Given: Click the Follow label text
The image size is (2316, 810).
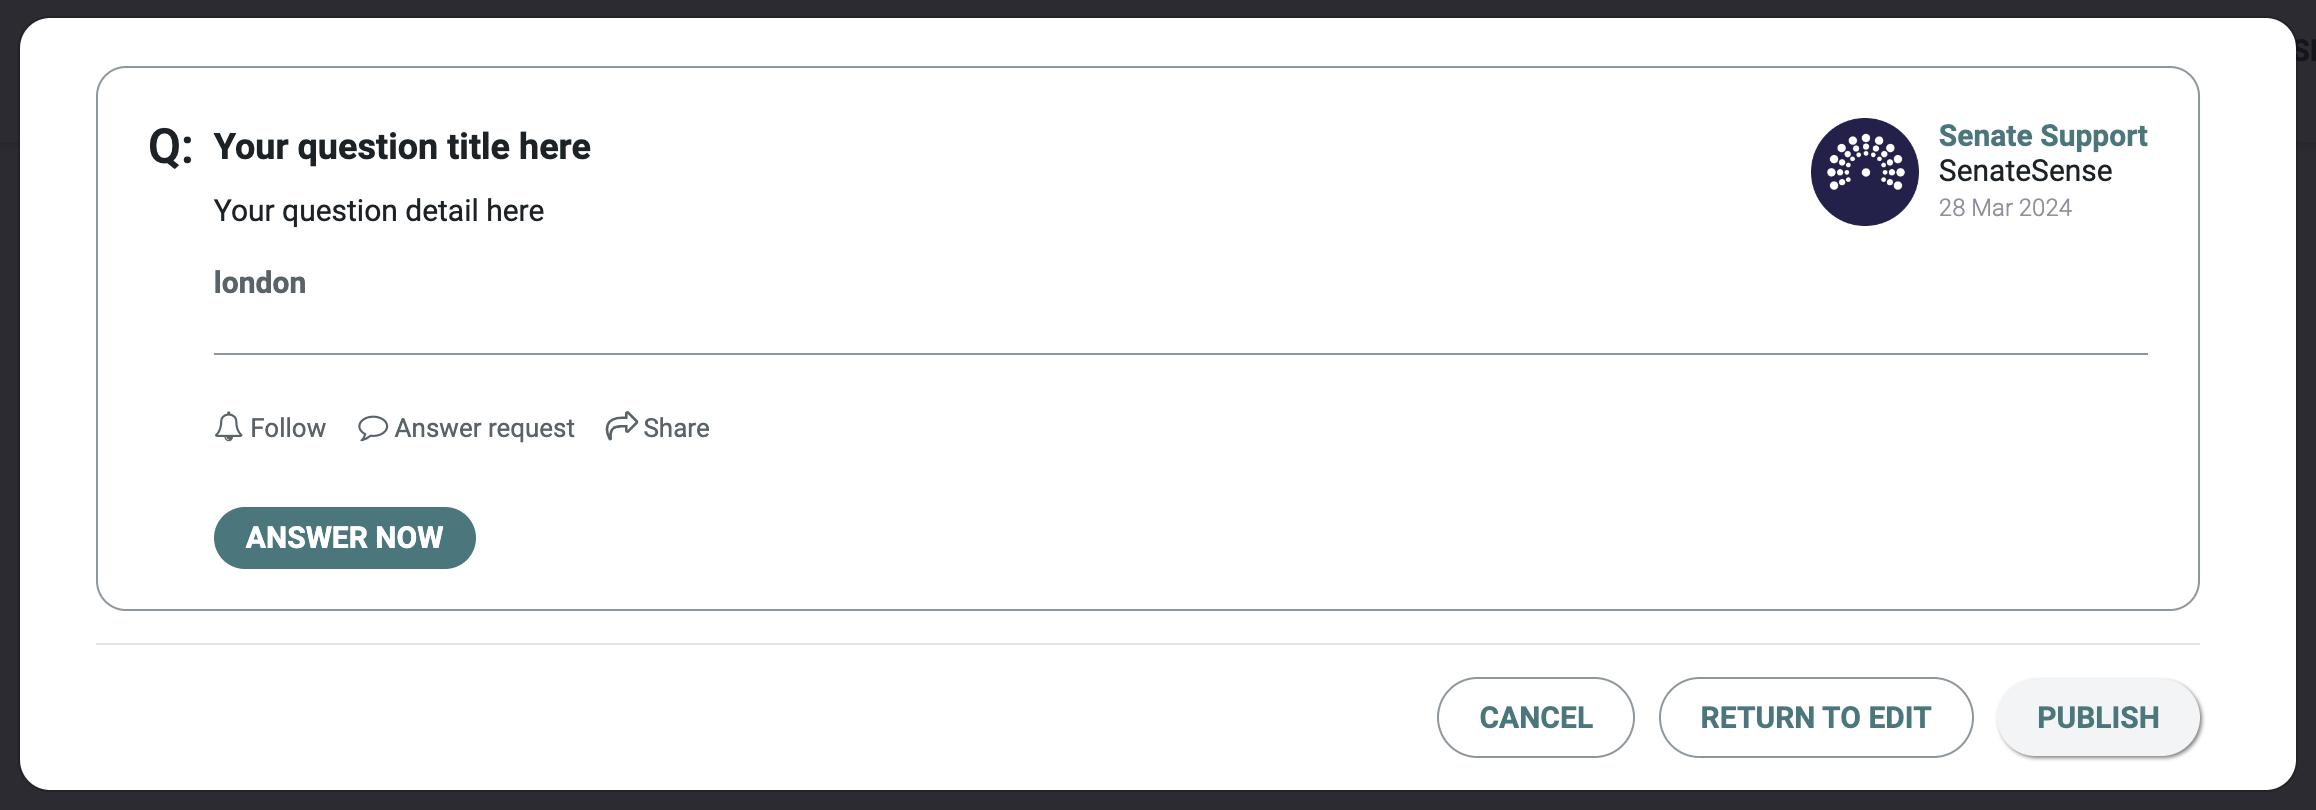Looking at the screenshot, I should (x=288, y=428).
